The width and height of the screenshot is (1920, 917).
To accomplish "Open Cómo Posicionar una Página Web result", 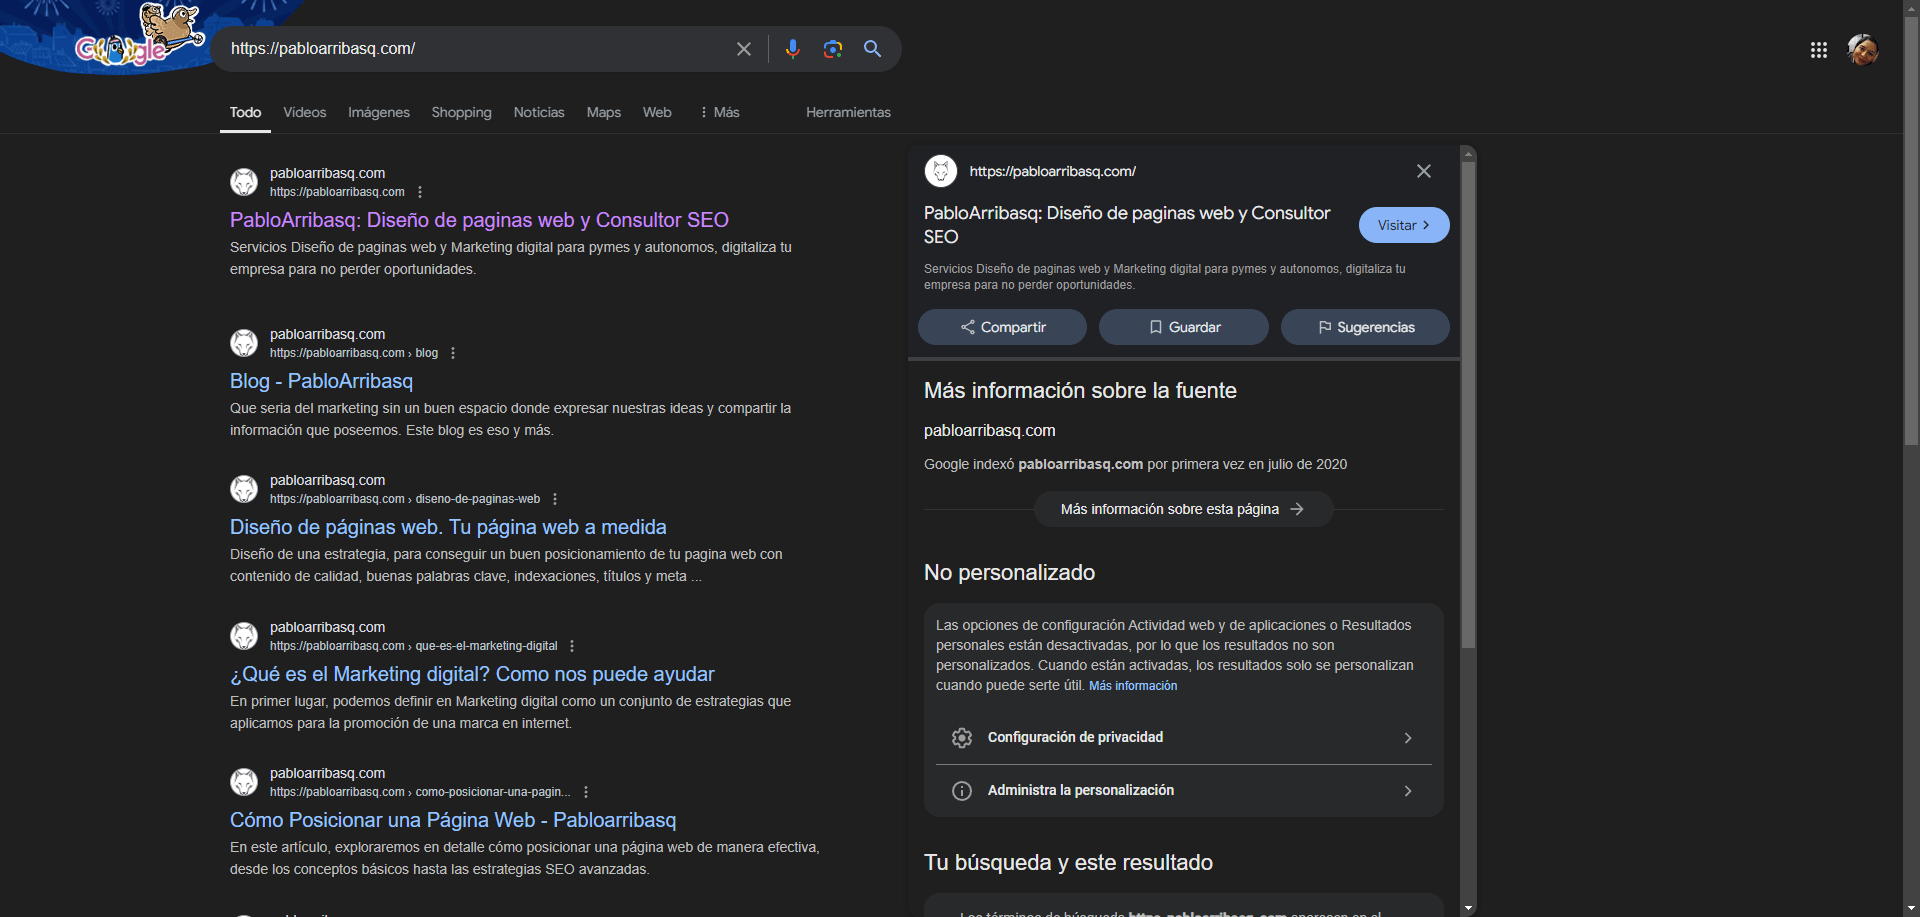I will (453, 820).
